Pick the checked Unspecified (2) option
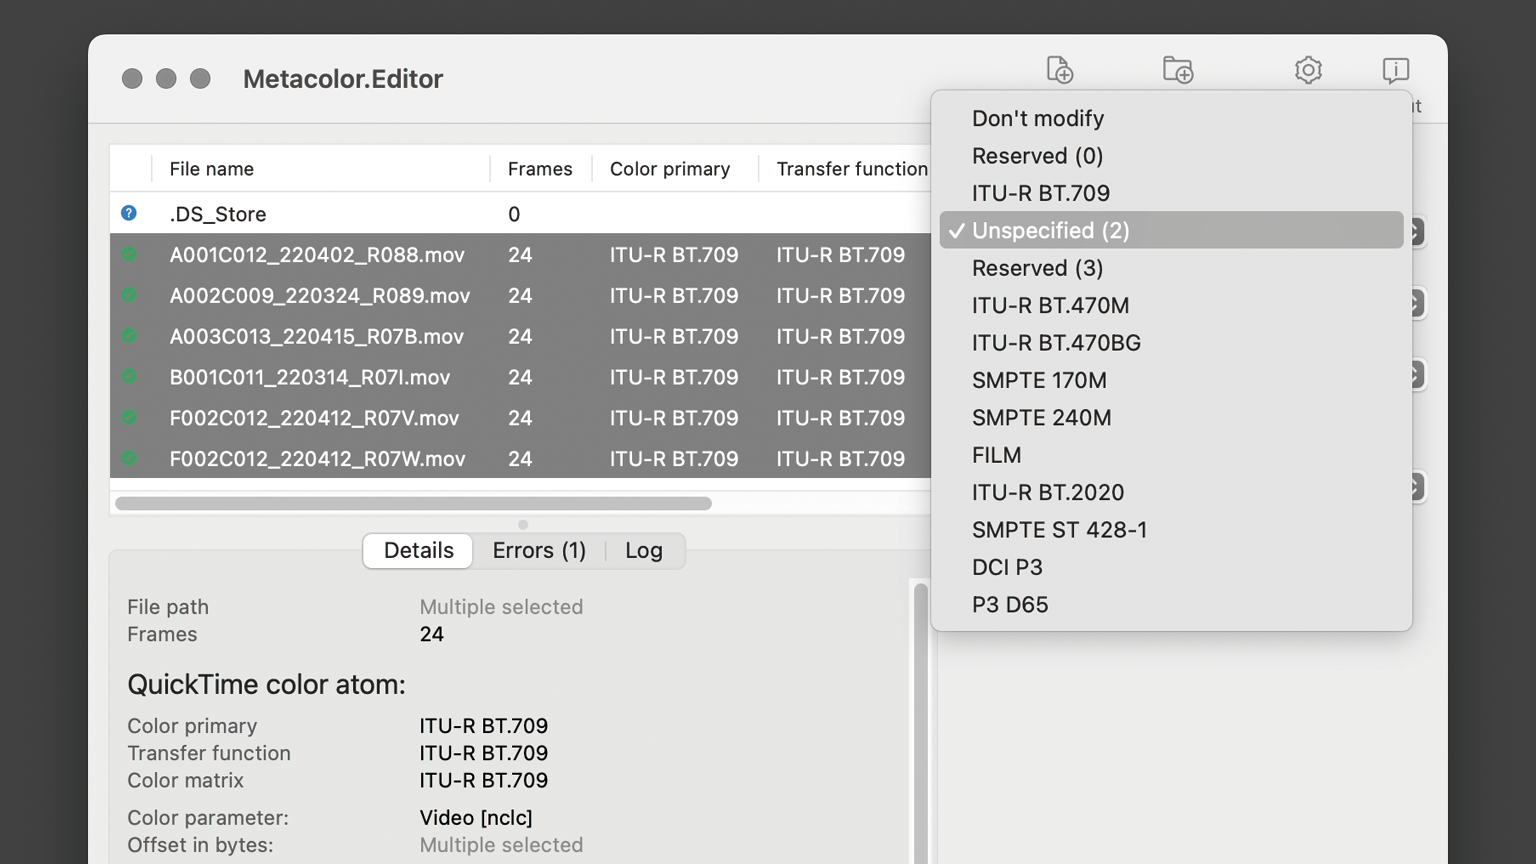Image resolution: width=1536 pixels, height=864 pixels. tap(1050, 230)
